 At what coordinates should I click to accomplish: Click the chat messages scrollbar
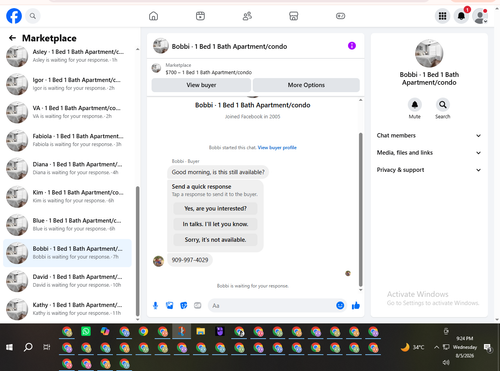point(360,209)
